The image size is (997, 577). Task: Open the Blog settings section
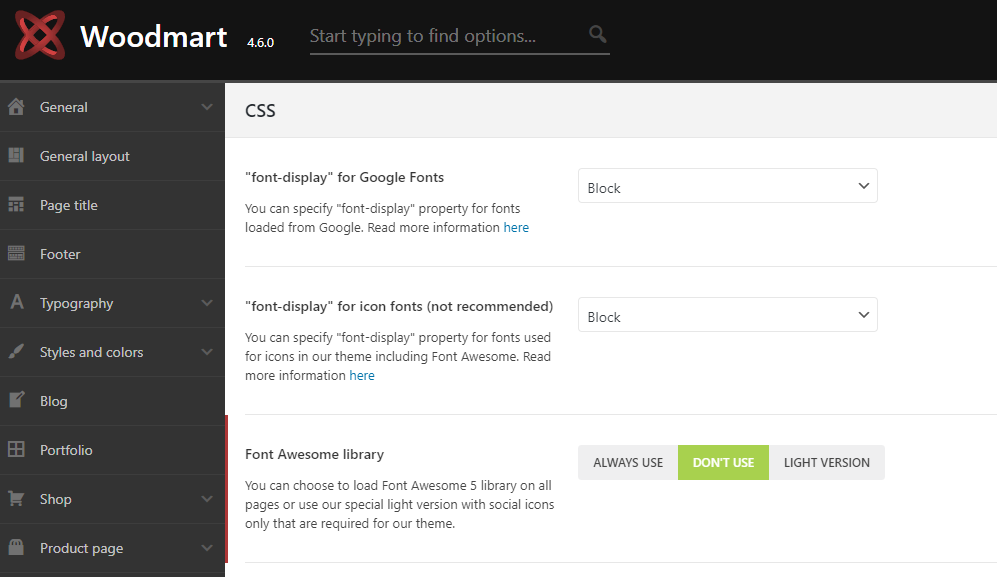click(x=54, y=401)
